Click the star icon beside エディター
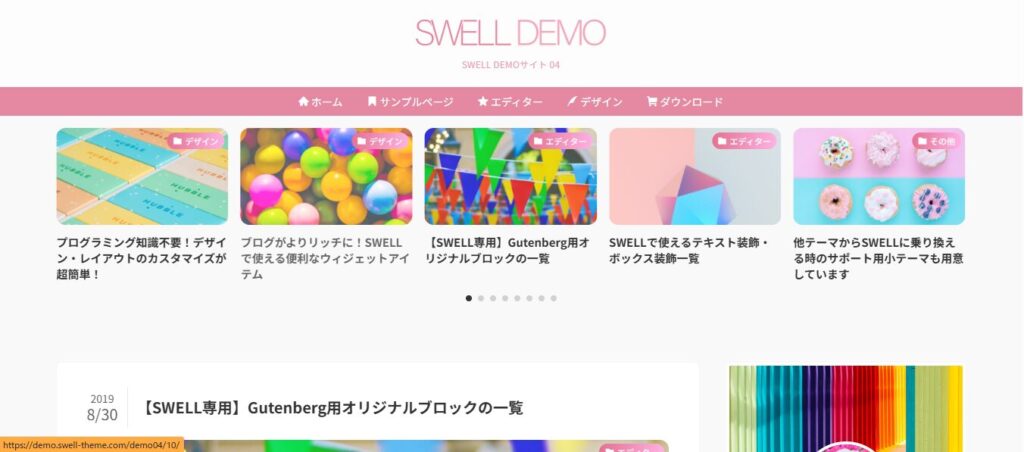Screen dimensions: 1024x452 (x=483, y=101)
